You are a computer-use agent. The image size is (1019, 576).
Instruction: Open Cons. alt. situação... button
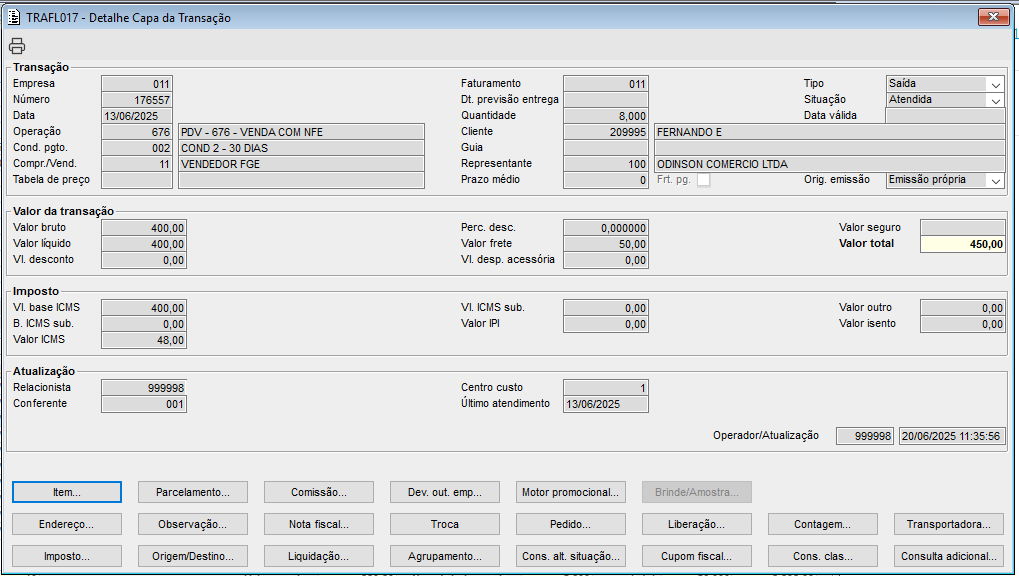click(571, 556)
